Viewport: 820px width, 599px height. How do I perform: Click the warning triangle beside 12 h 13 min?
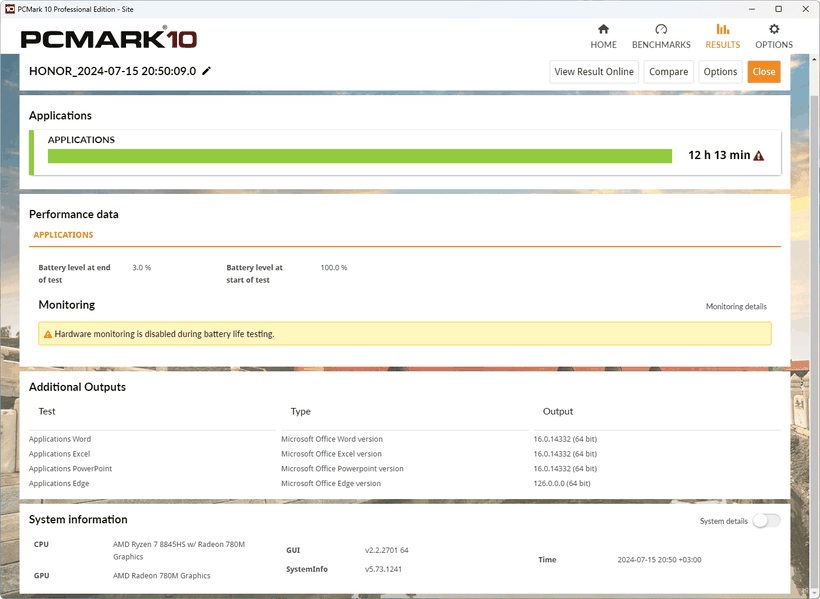pyautogui.click(x=759, y=155)
